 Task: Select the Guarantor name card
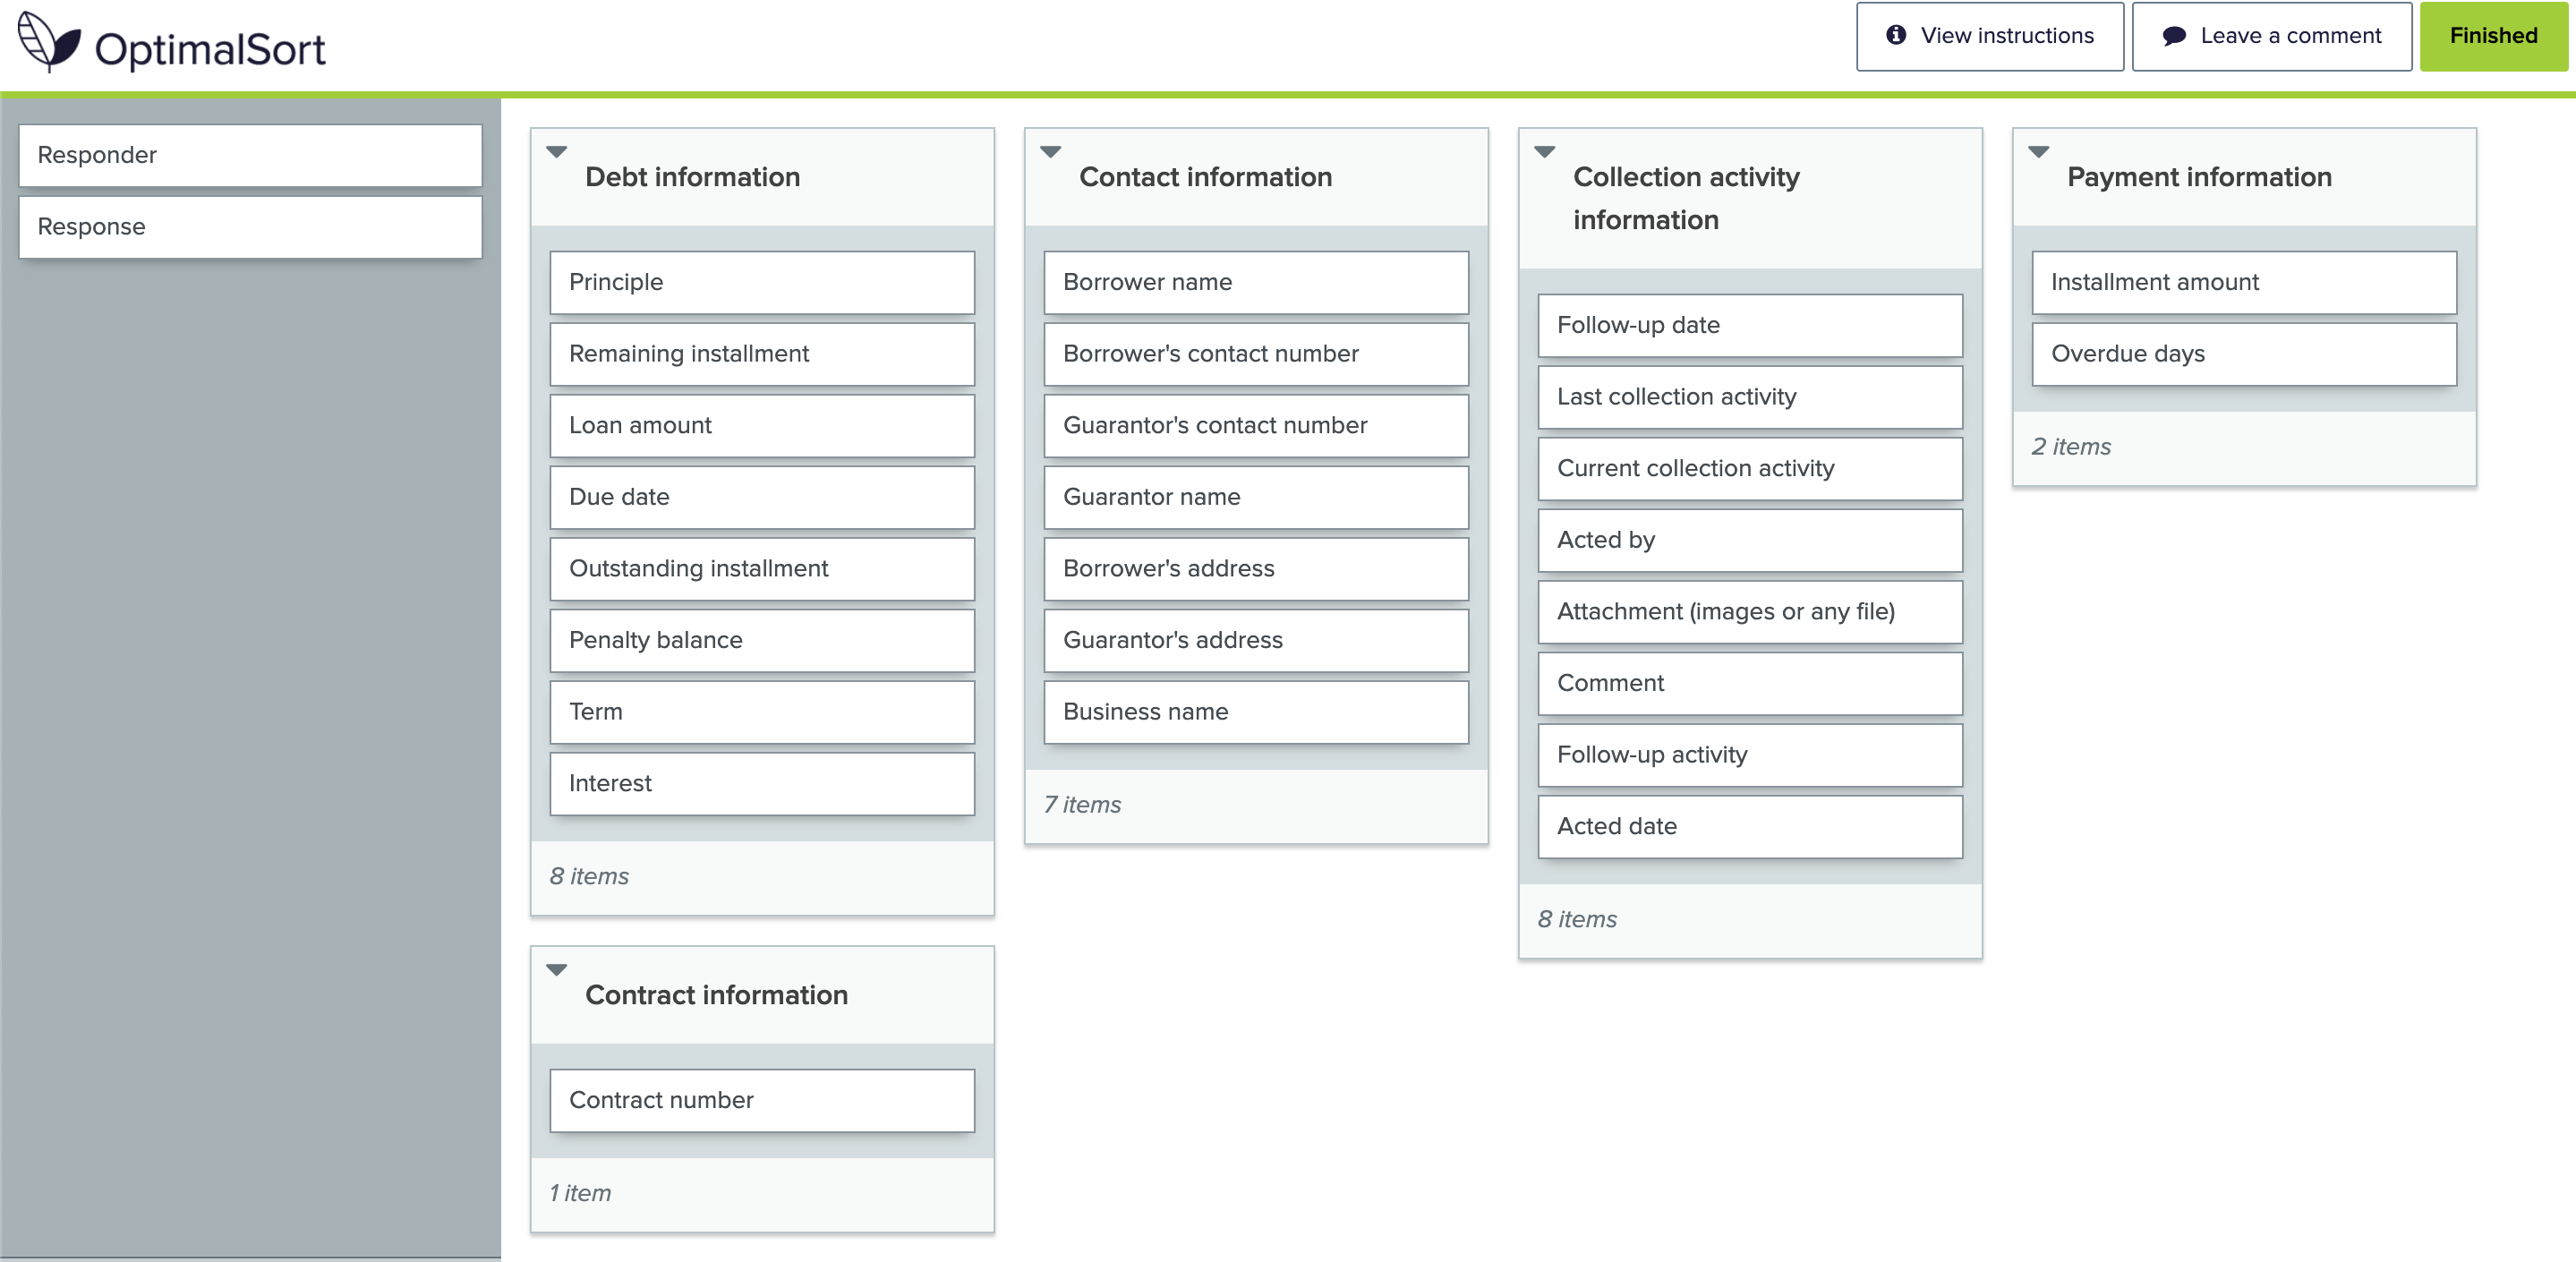[x=1256, y=497]
